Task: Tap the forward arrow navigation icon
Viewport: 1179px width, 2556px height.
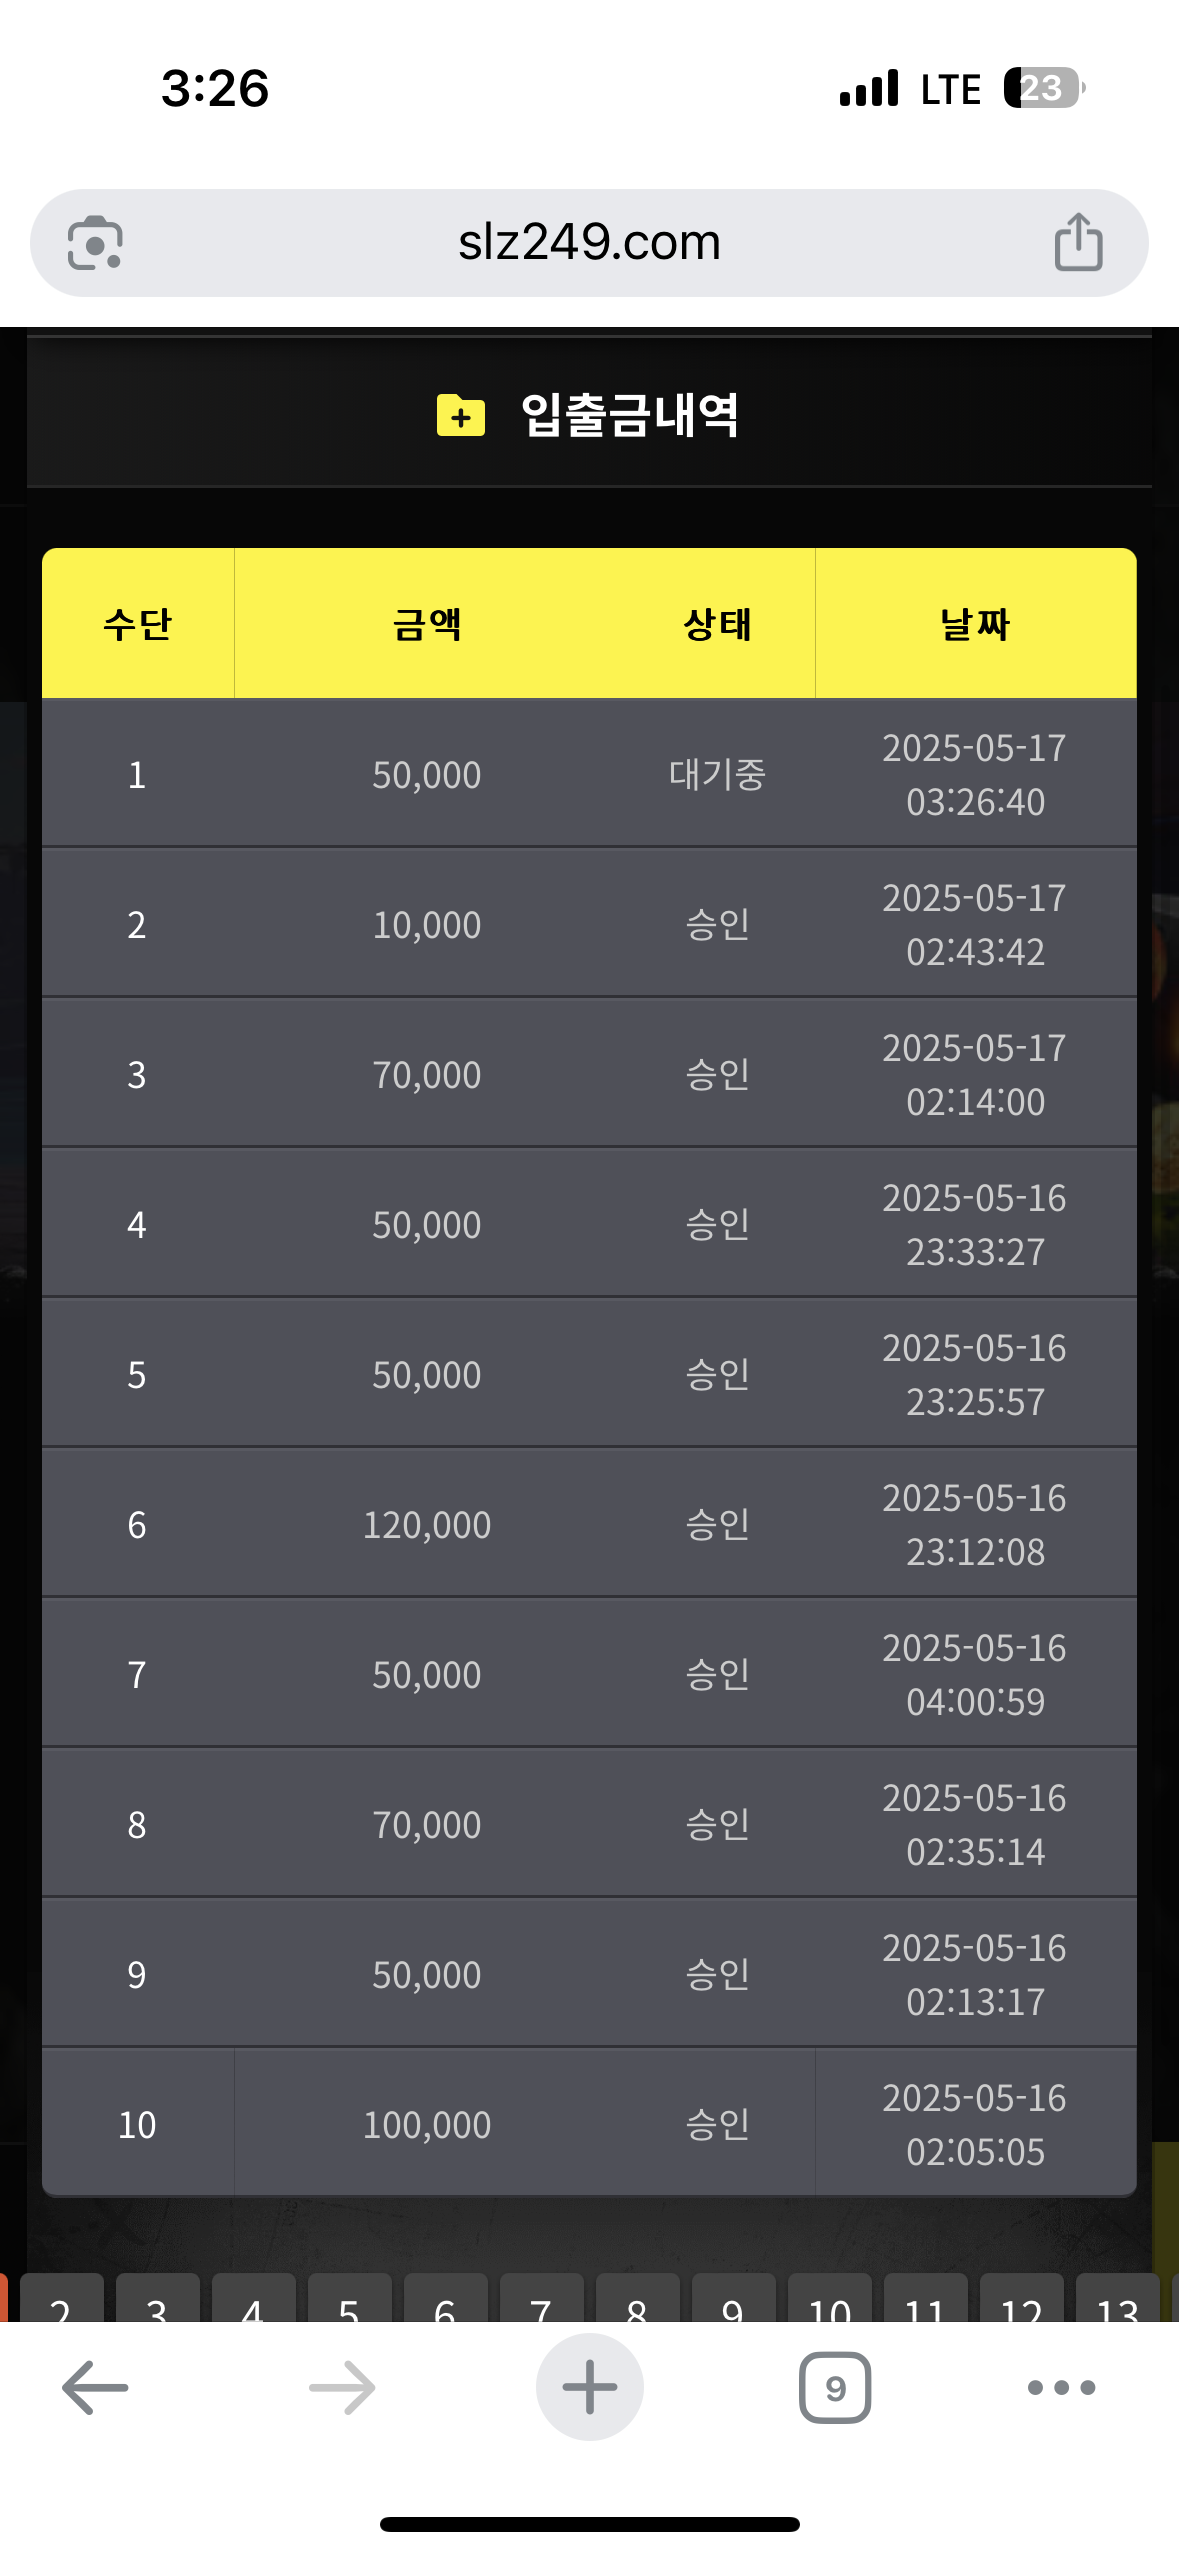Action: [x=342, y=2387]
